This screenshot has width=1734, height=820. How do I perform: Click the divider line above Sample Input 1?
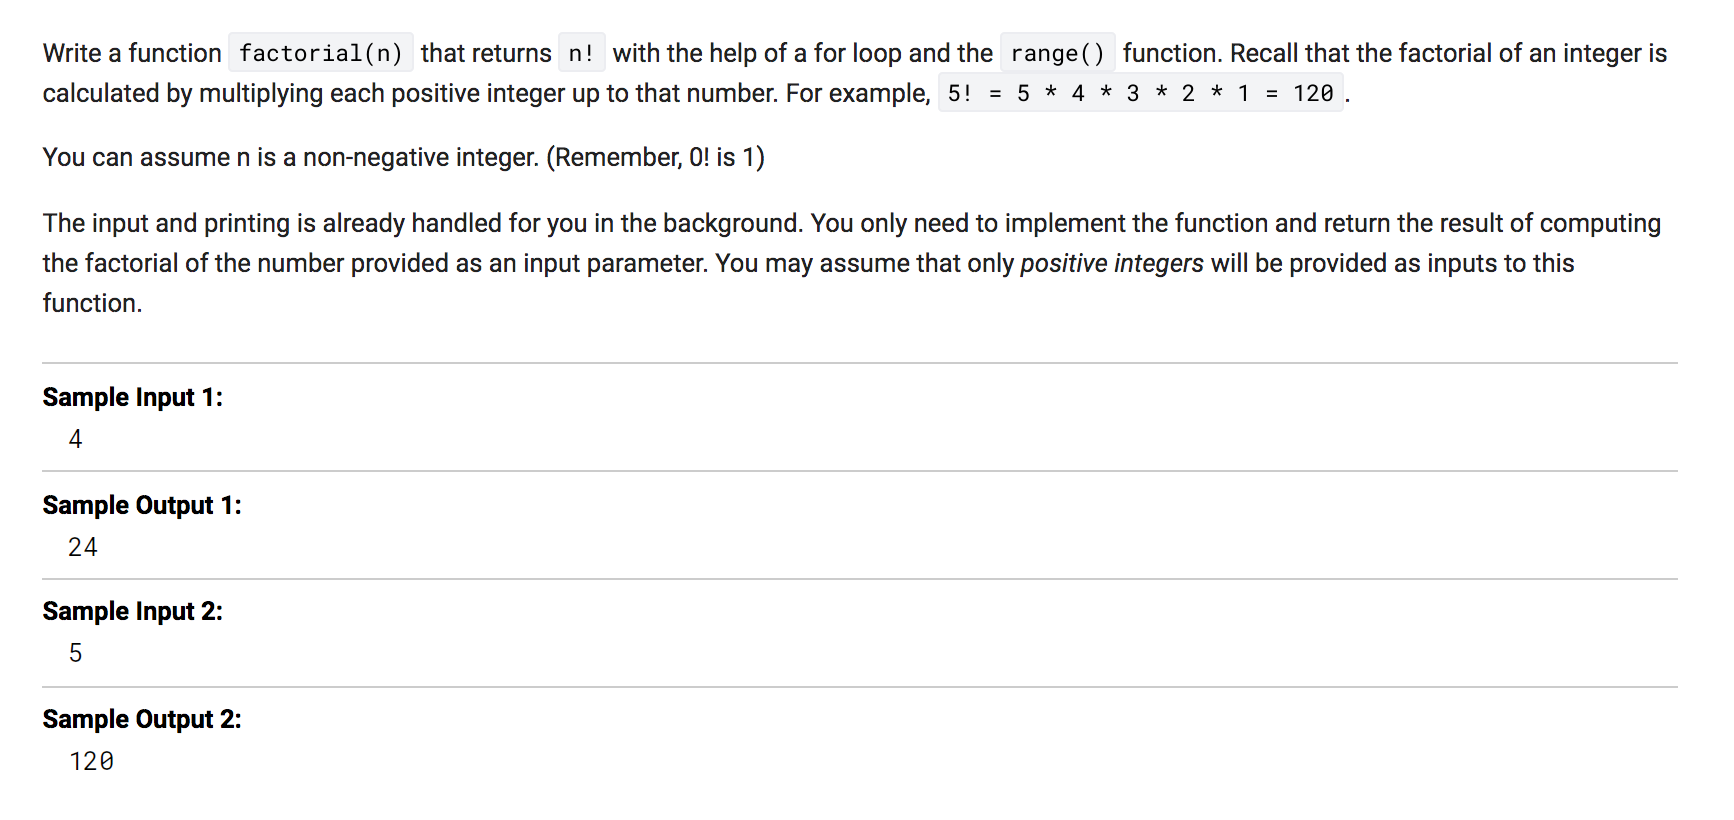click(x=860, y=363)
